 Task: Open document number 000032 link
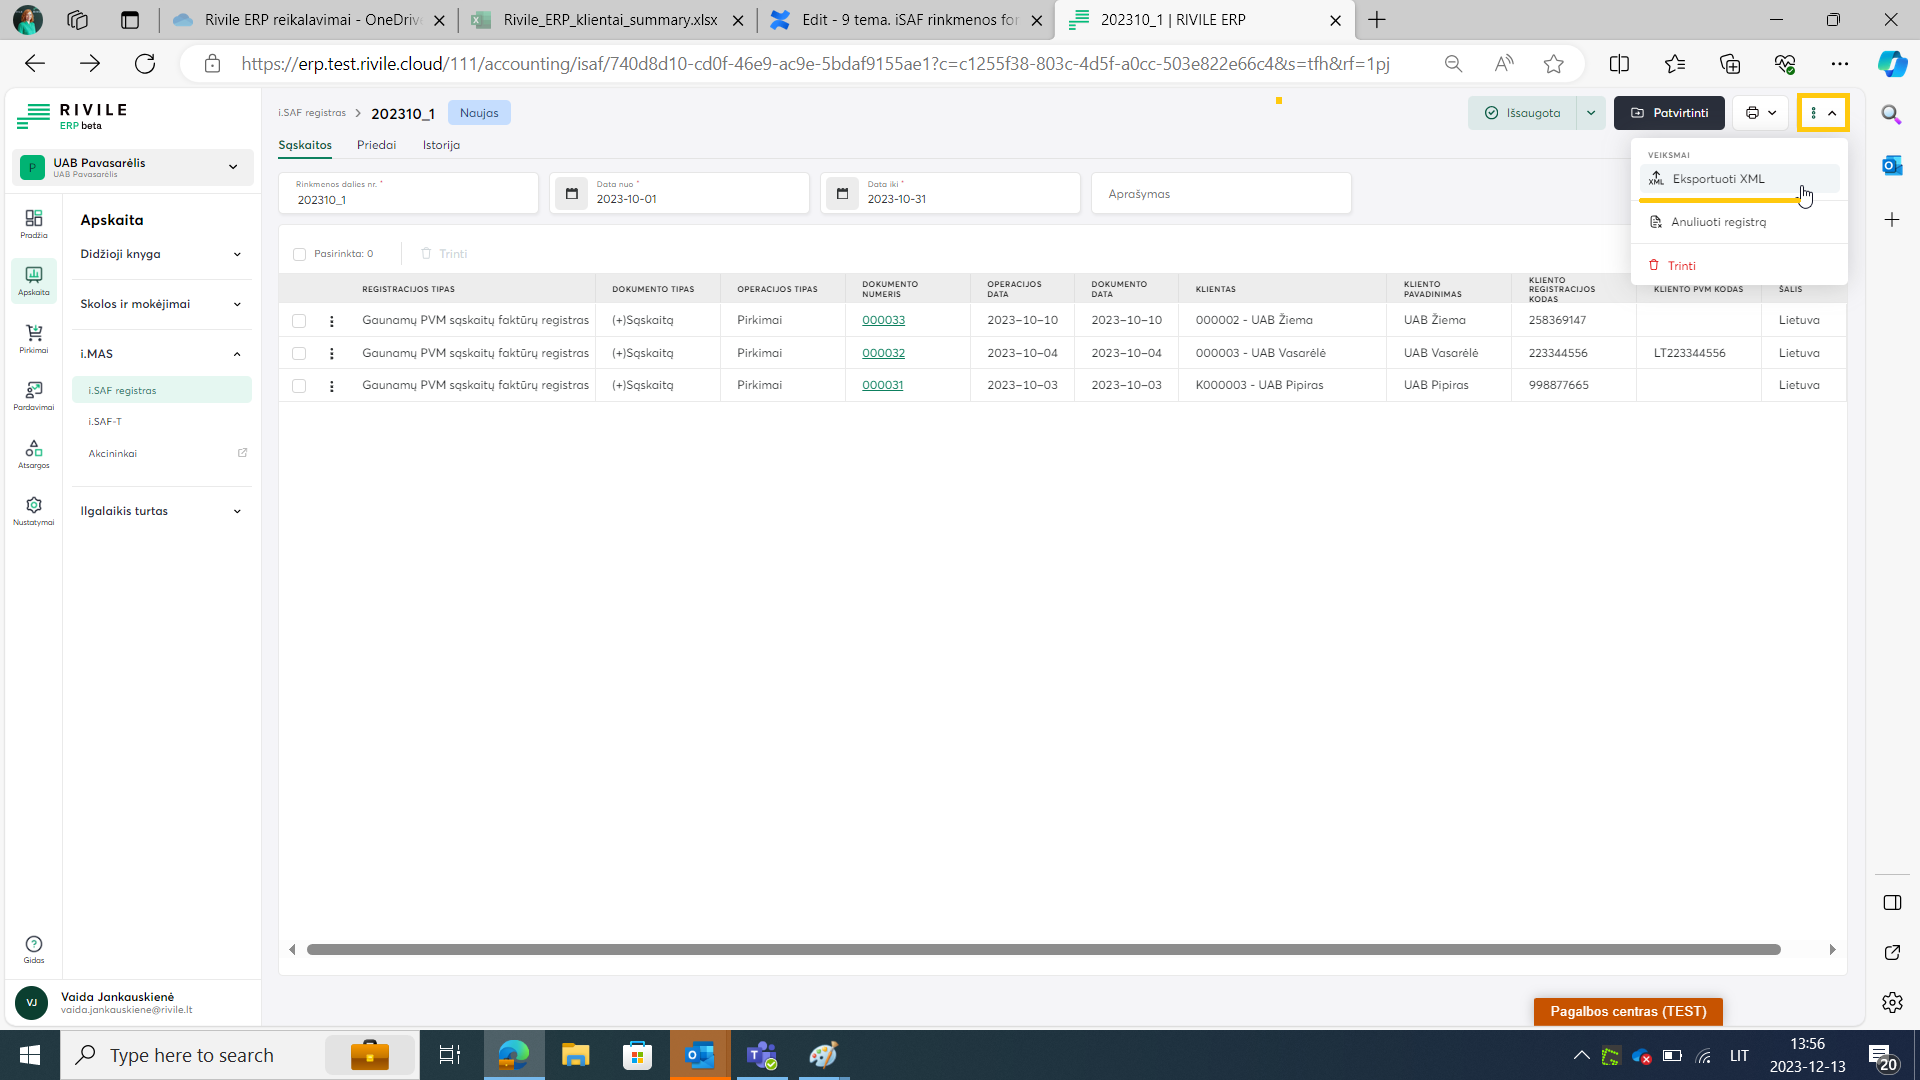point(883,353)
